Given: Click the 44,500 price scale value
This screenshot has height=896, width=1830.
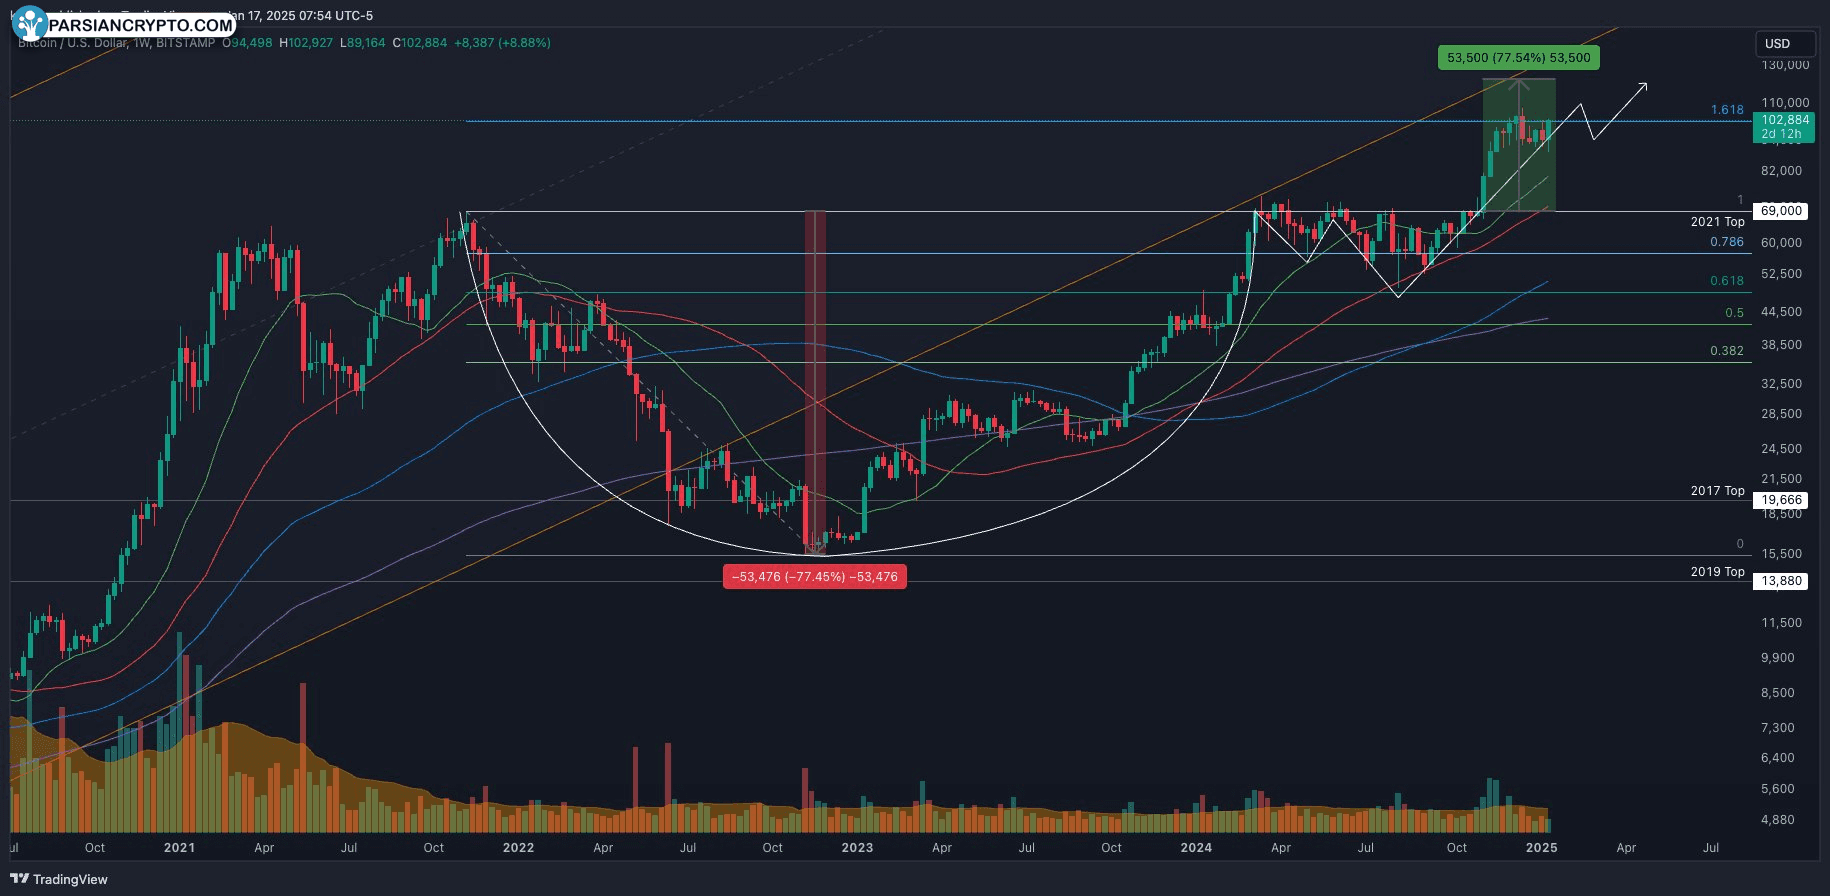Looking at the screenshot, I should click(x=1781, y=312).
